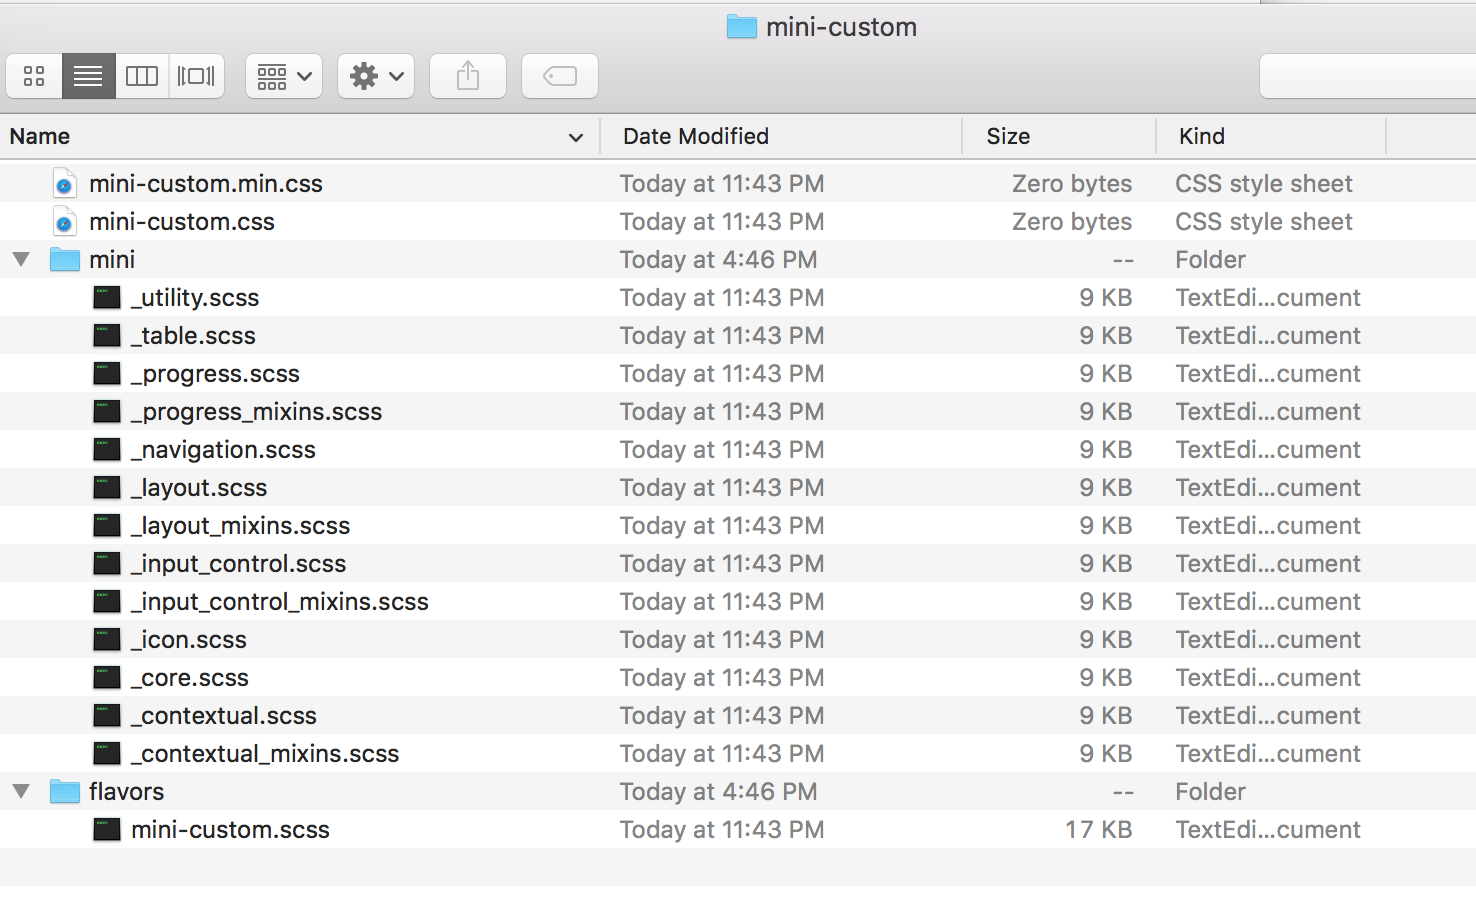
Task: Select the _layout.scss file name
Action: tap(199, 488)
